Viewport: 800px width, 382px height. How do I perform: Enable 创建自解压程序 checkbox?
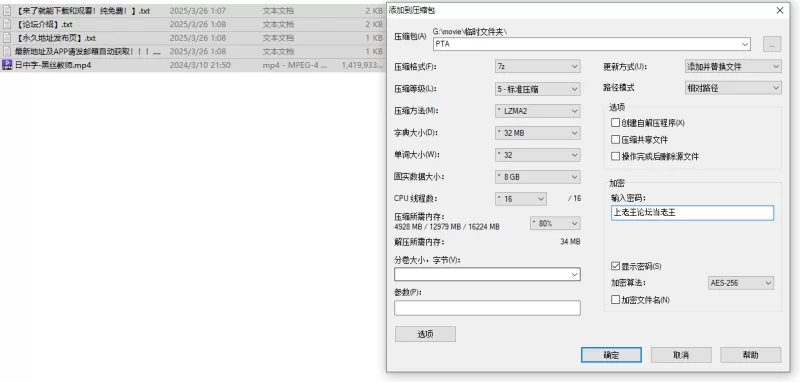click(x=615, y=123)
